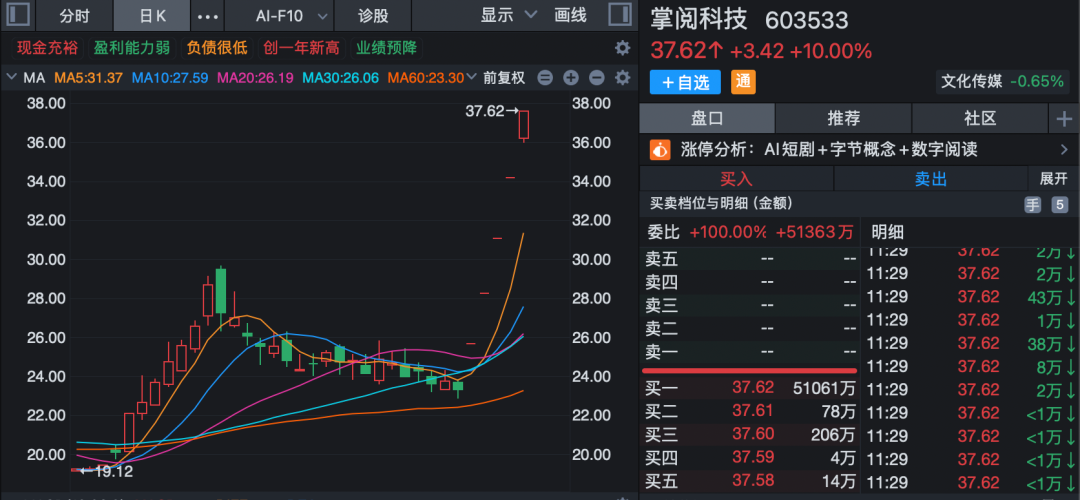The height and width of the screenshot is (500, 1080).
Task: Toggle the right sidebar panel icon
Action: 619,15
